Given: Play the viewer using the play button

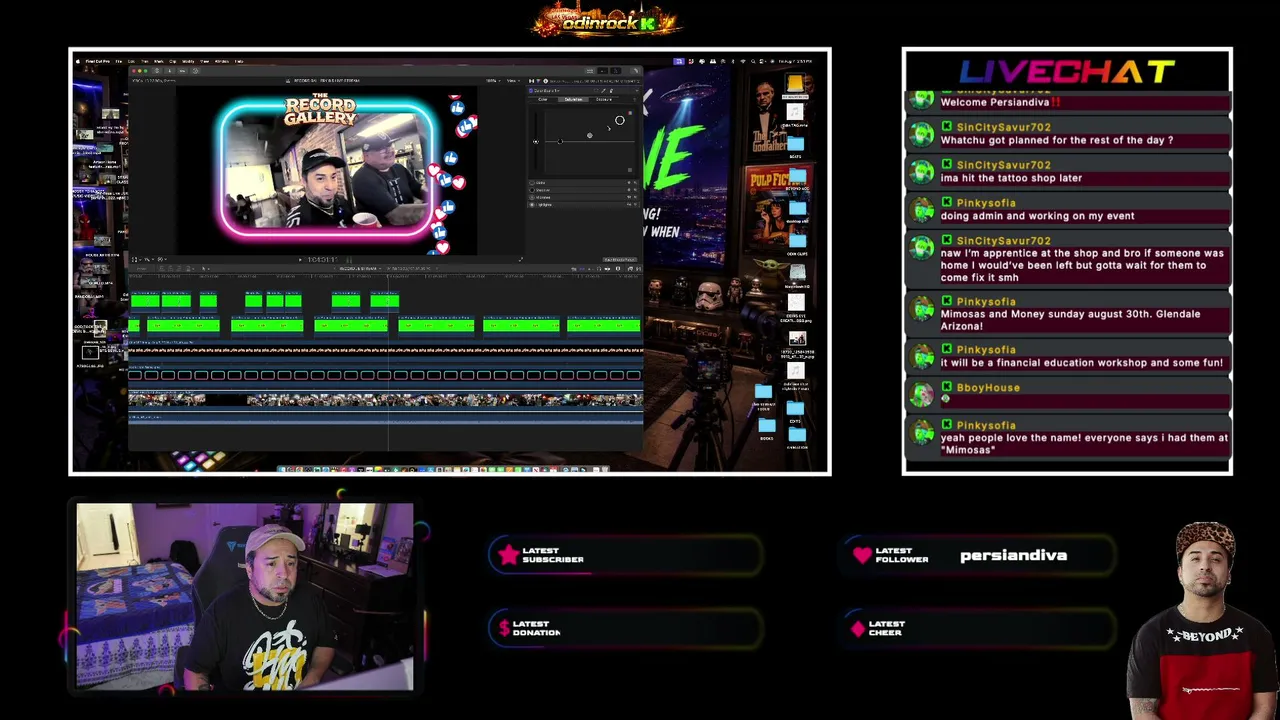Looking at the screenshot, I should click(x=300, y=259).
